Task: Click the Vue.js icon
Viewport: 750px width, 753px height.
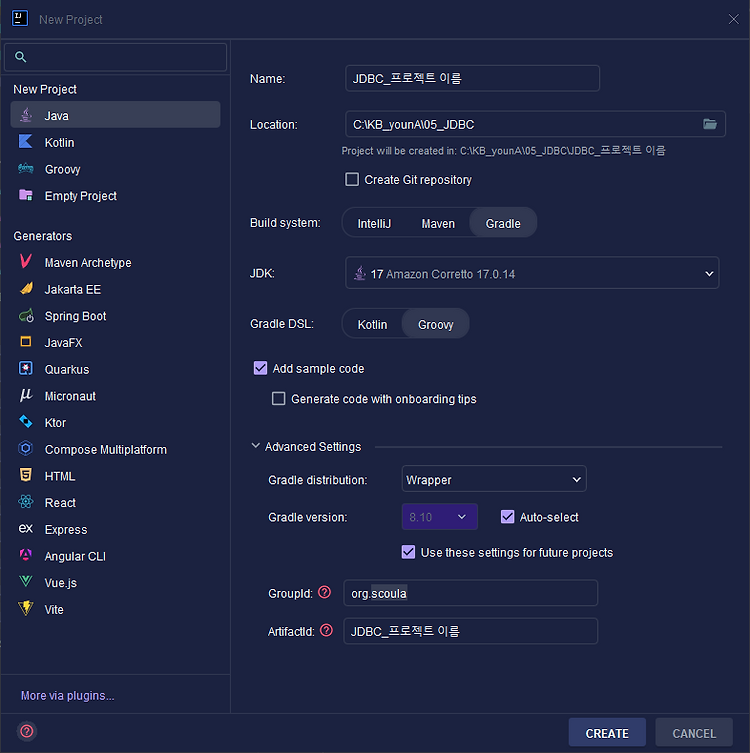Action: (x=25, y=582)
